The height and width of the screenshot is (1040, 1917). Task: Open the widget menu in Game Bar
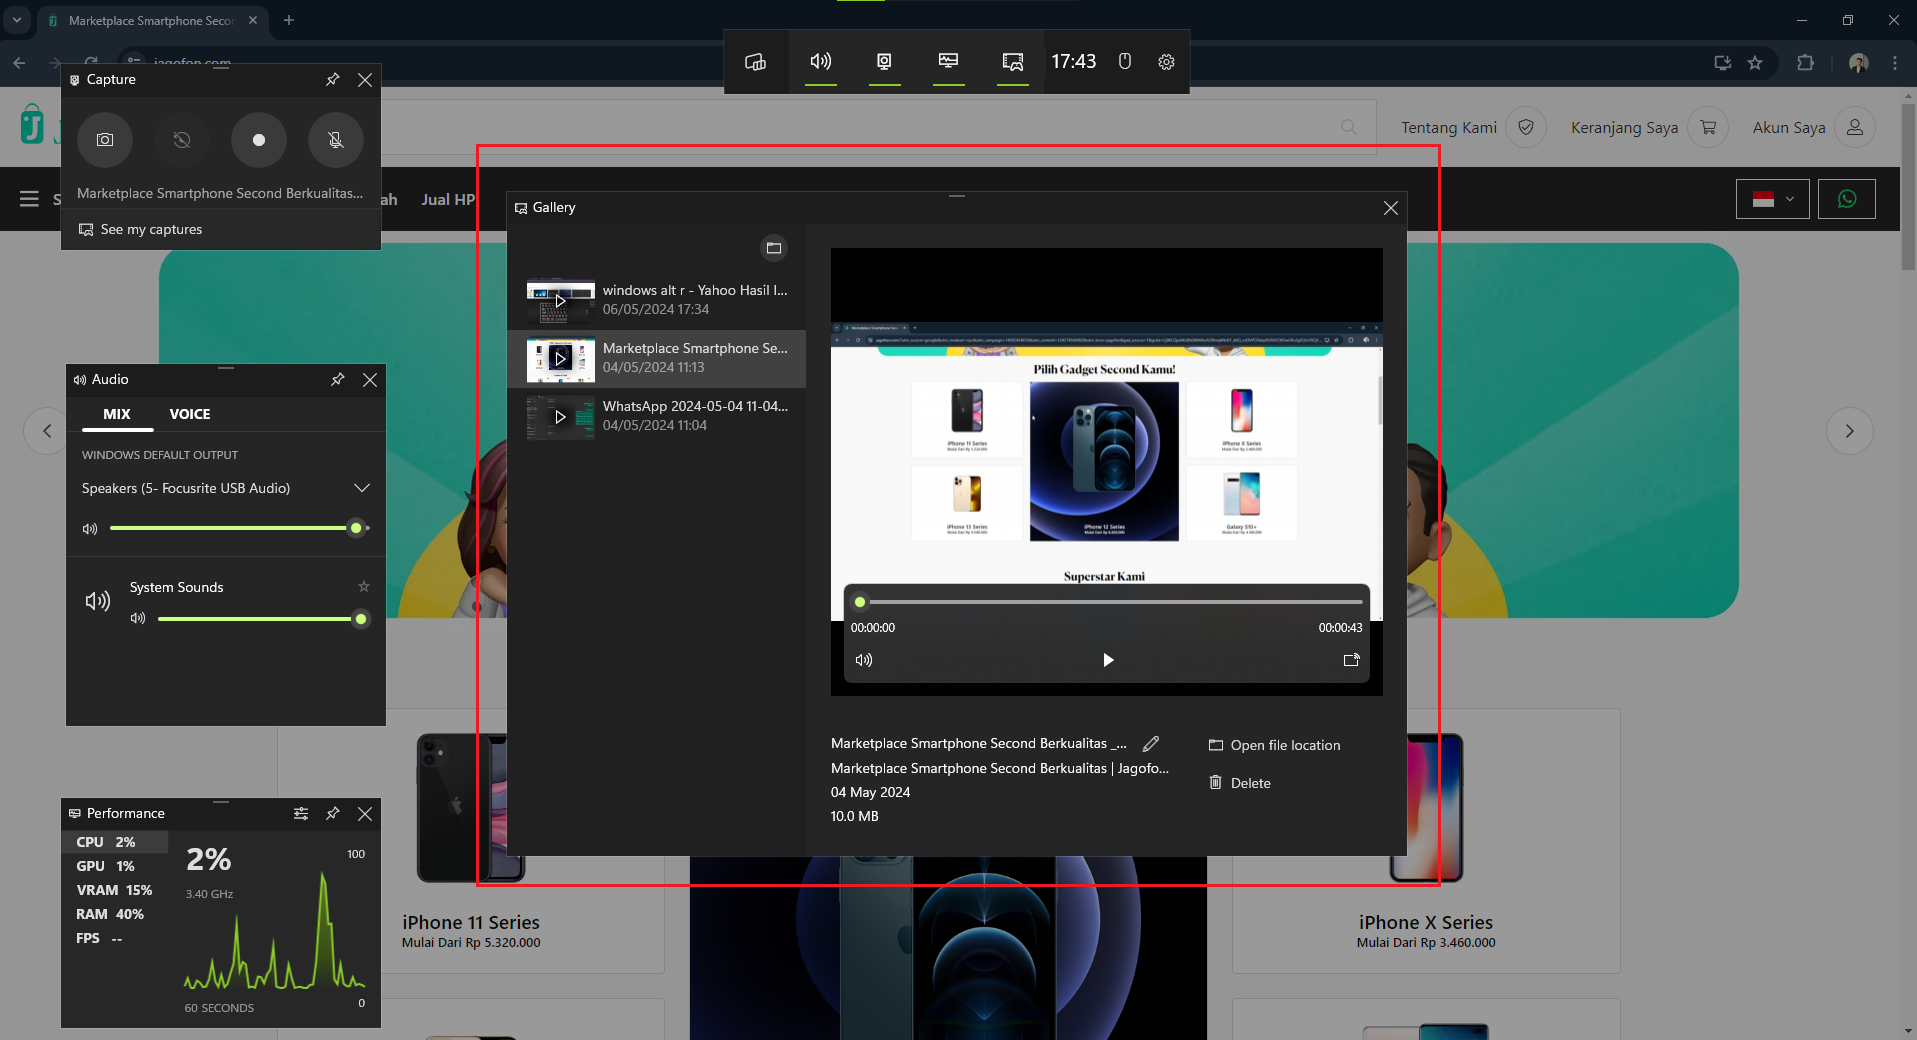(756, 62)
